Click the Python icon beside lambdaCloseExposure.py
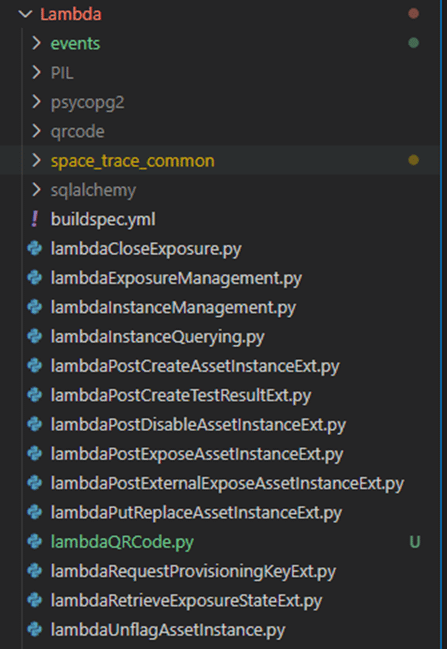Viewport: 447px width, 649px height. (35, 248)
